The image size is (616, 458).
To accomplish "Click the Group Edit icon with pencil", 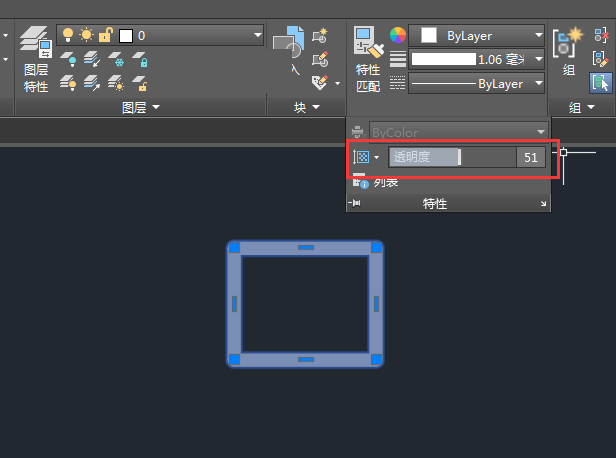I will click(x=601, y=59).
